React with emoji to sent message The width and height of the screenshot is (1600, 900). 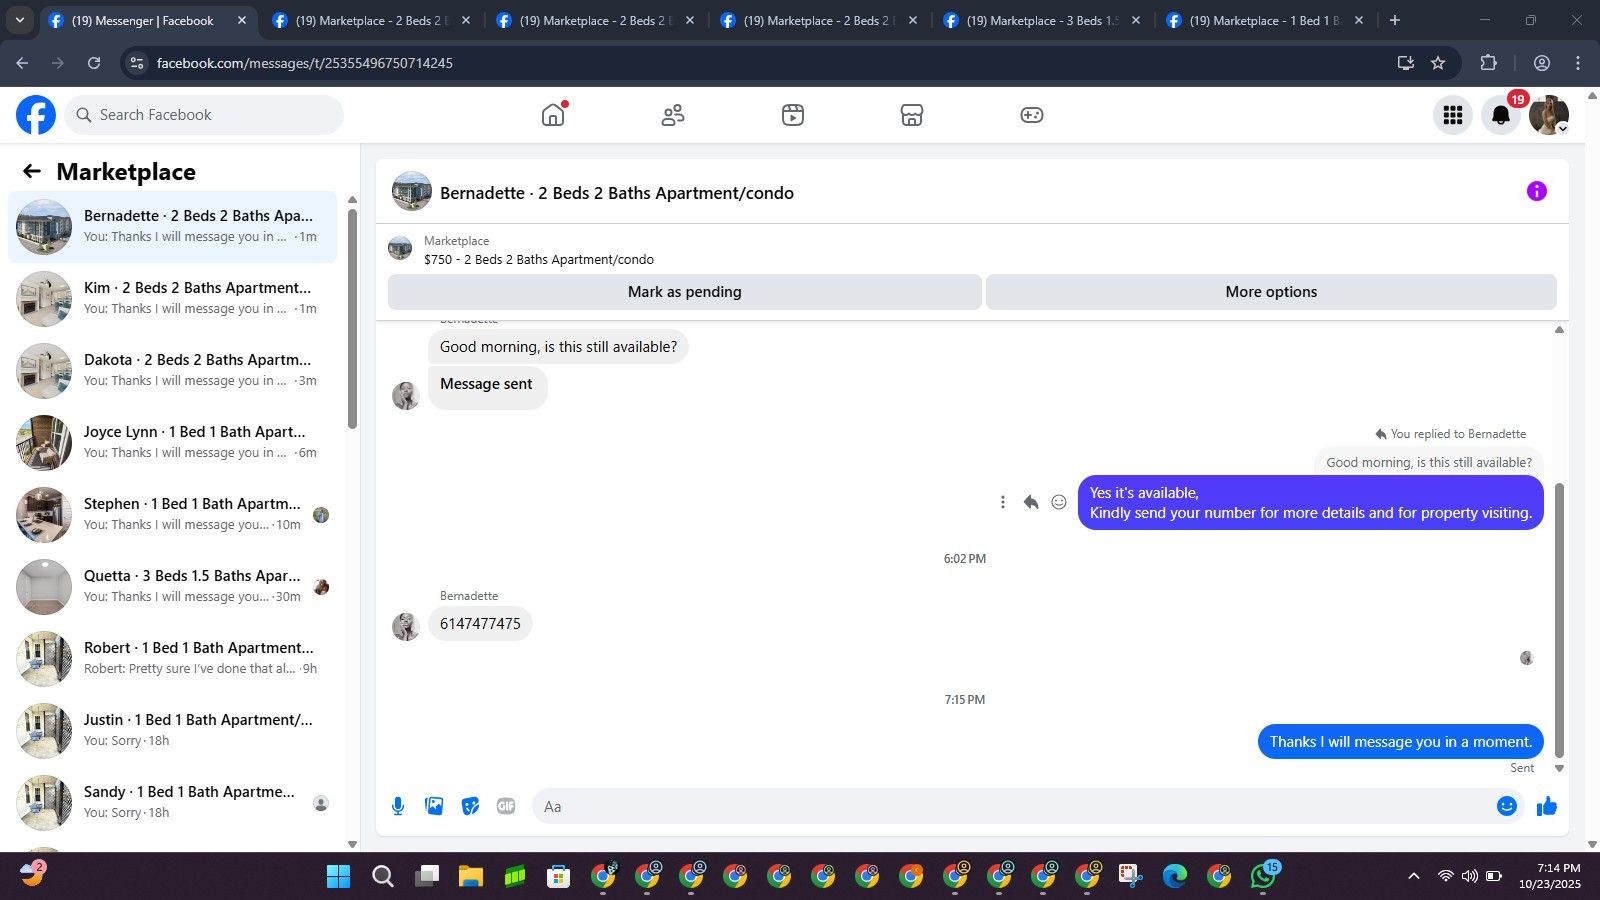click(x=1059, y=502)
